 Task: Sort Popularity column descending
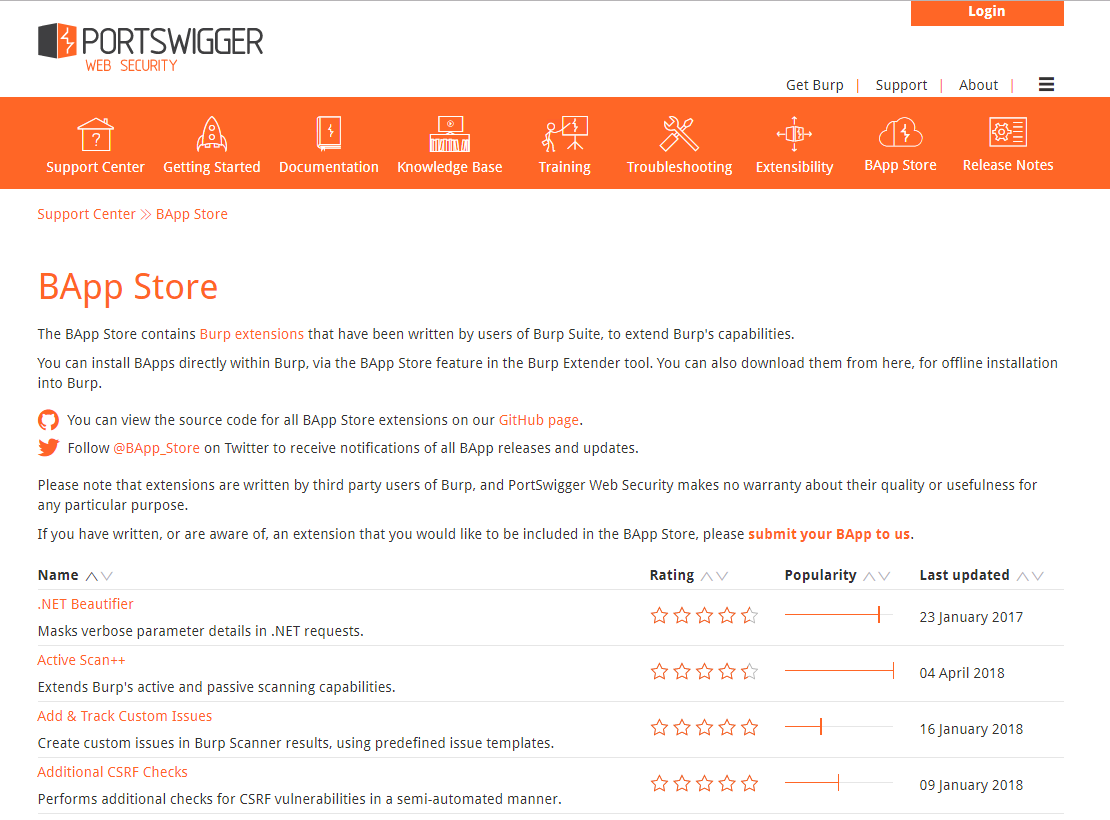pos(884,576)
